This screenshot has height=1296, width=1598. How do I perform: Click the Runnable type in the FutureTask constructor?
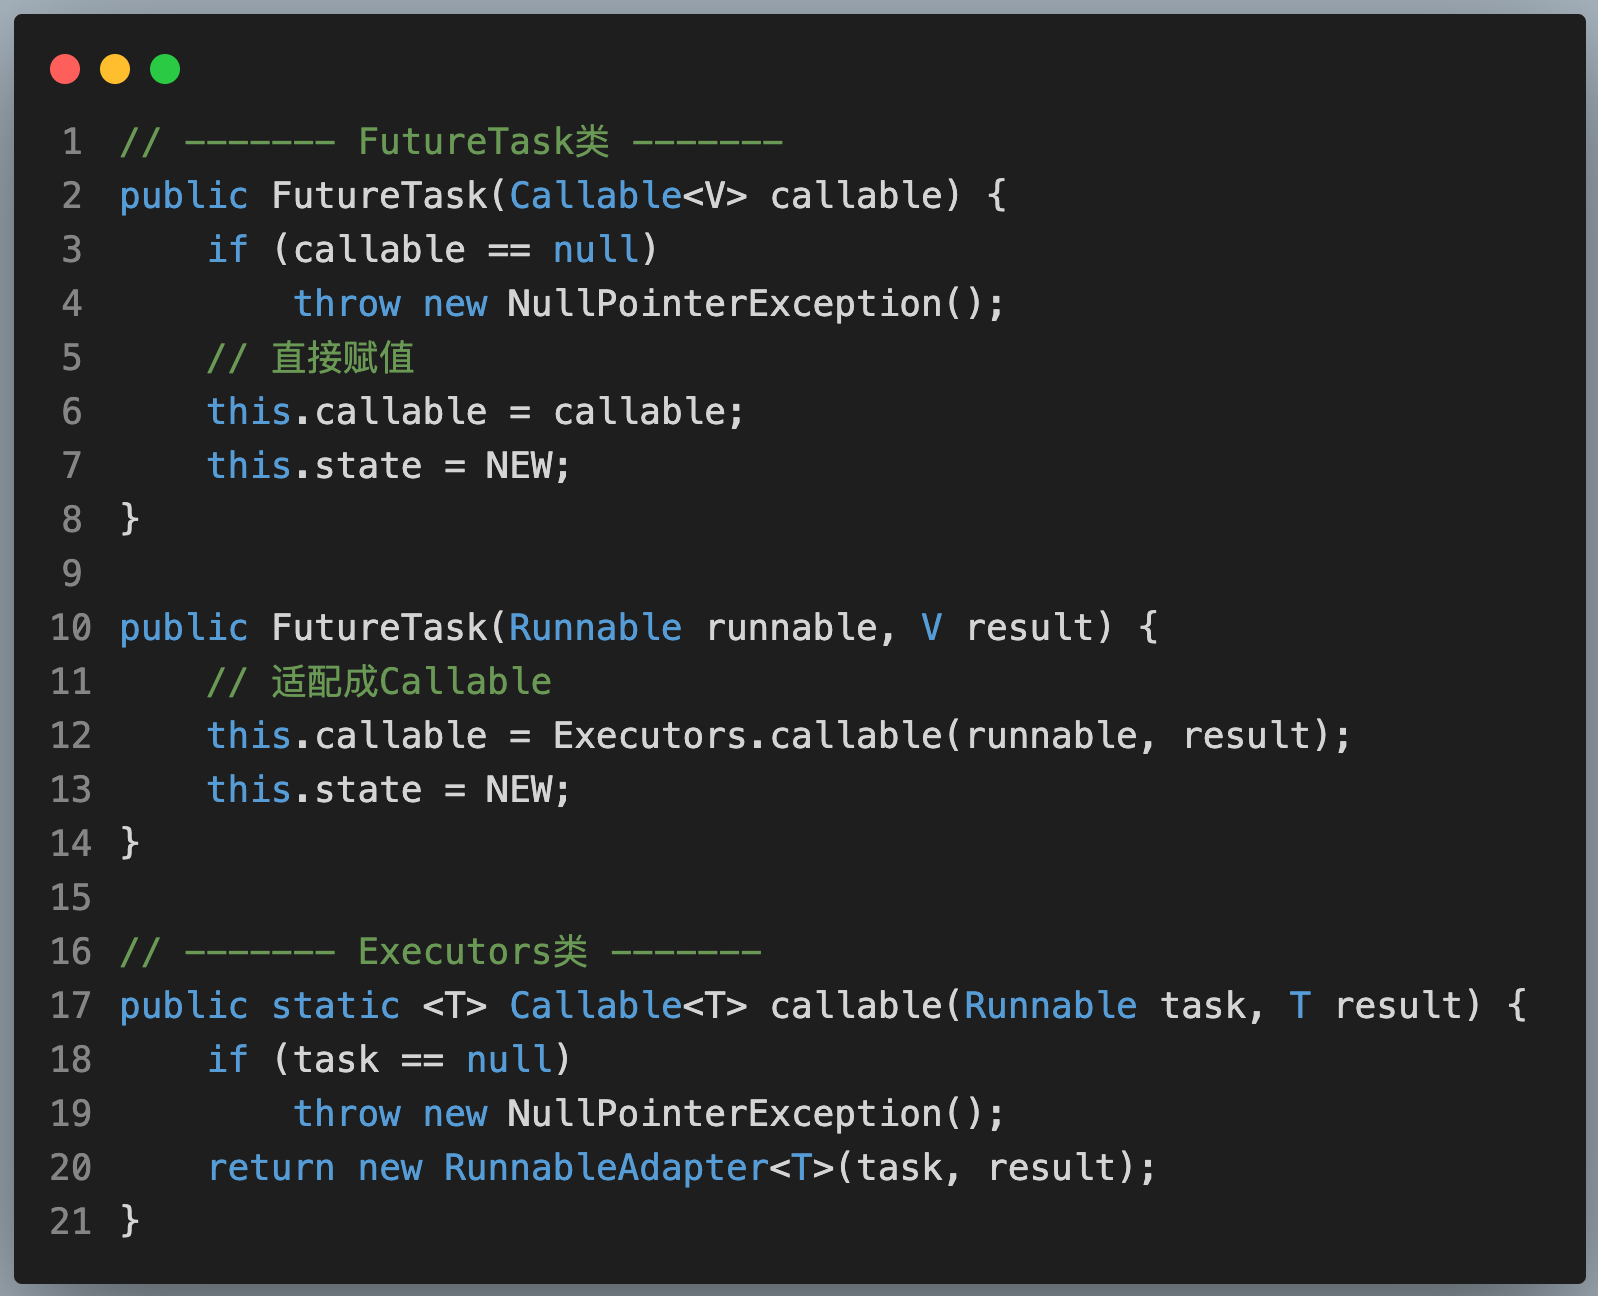(595, 628)
